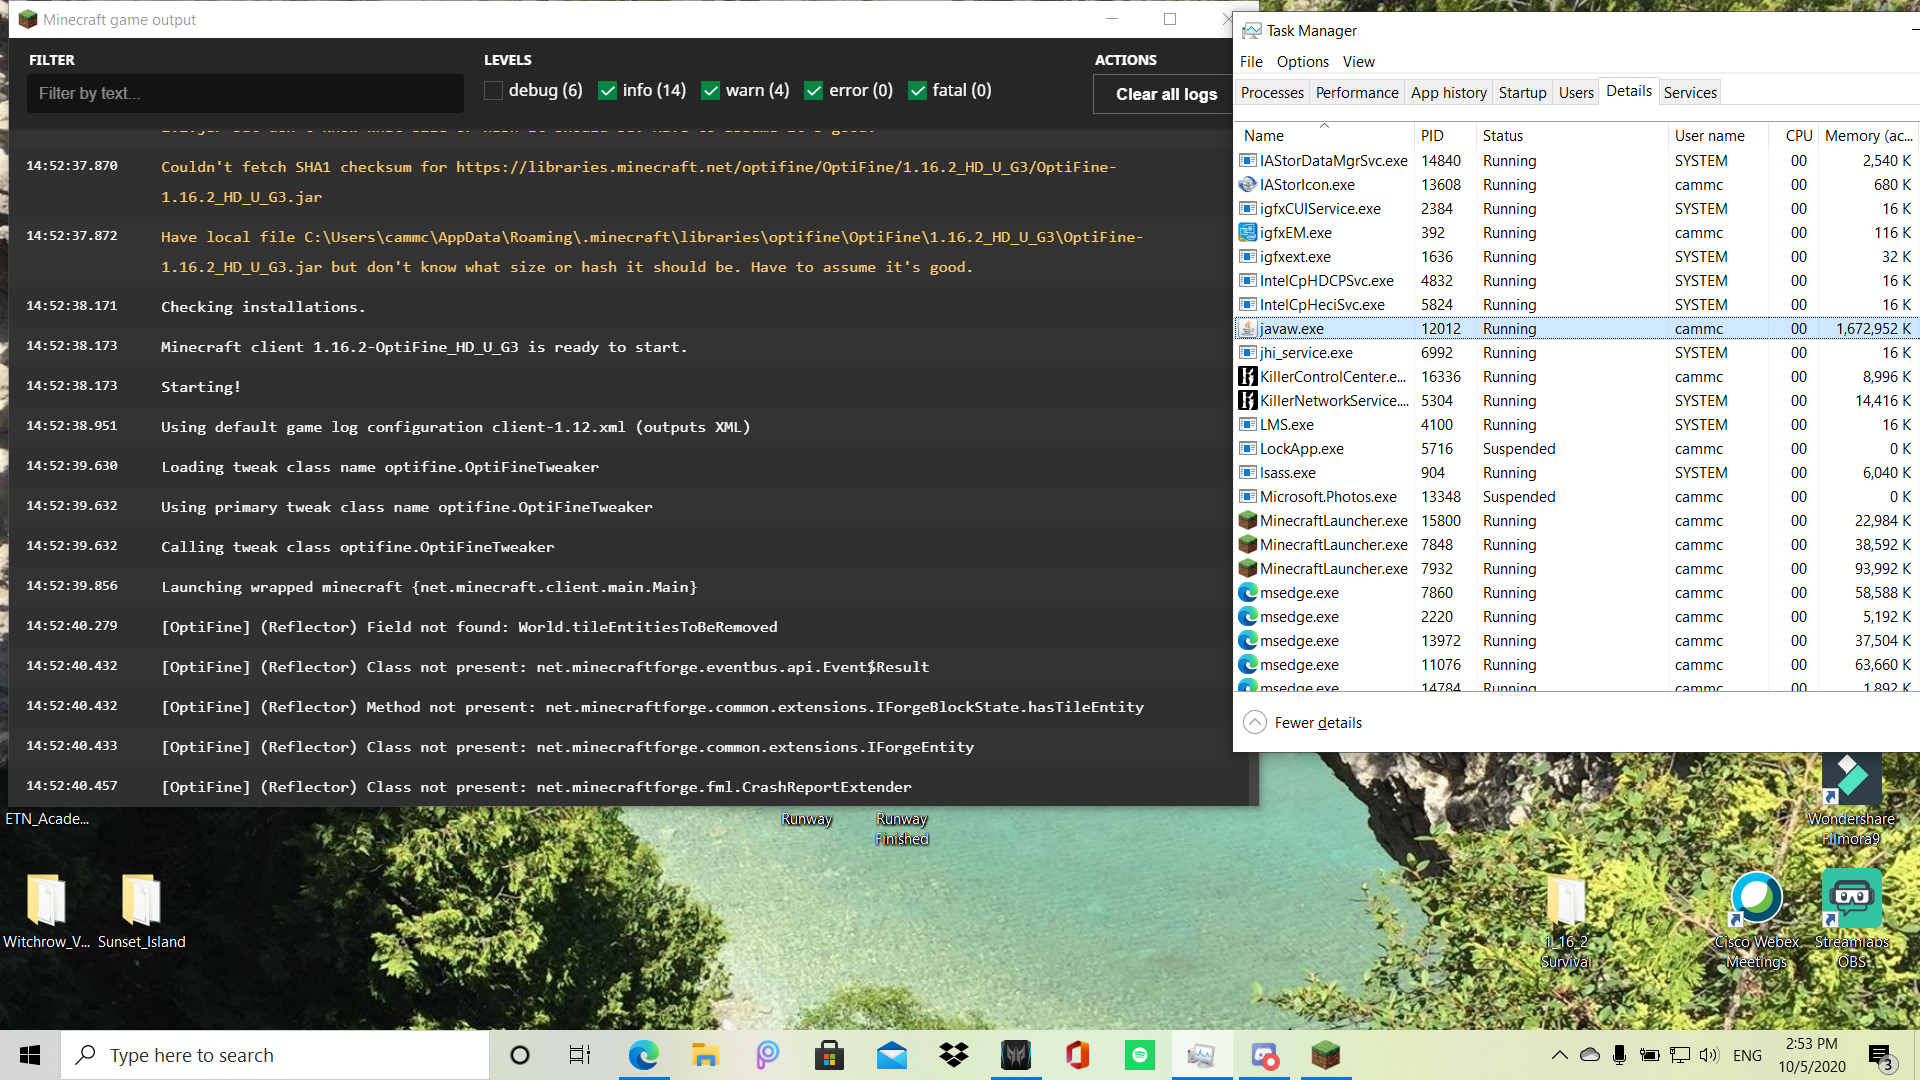This screenshot has height=1080, width=1920.
Task: Click Minecraft icon in taskbar
Action: point(1325,1055)
